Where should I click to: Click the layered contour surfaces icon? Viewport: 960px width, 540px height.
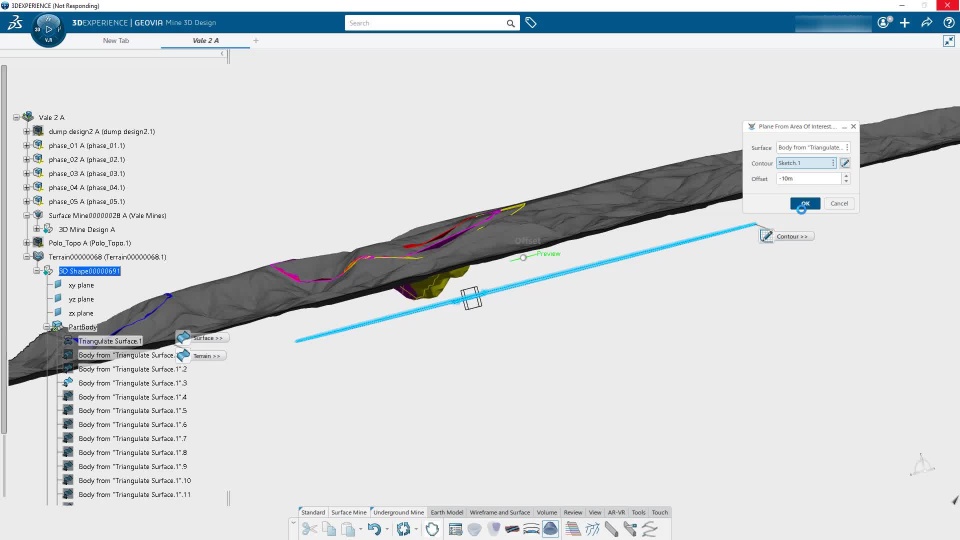(x=531, y=529)
